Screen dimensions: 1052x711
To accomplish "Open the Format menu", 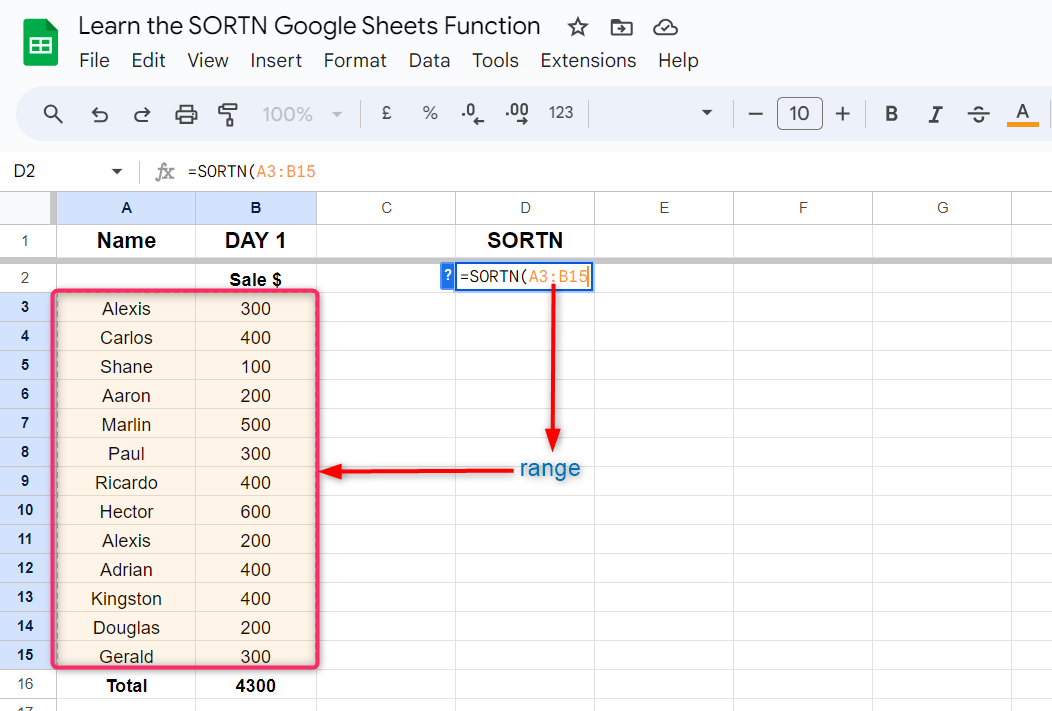I will 355,60.
